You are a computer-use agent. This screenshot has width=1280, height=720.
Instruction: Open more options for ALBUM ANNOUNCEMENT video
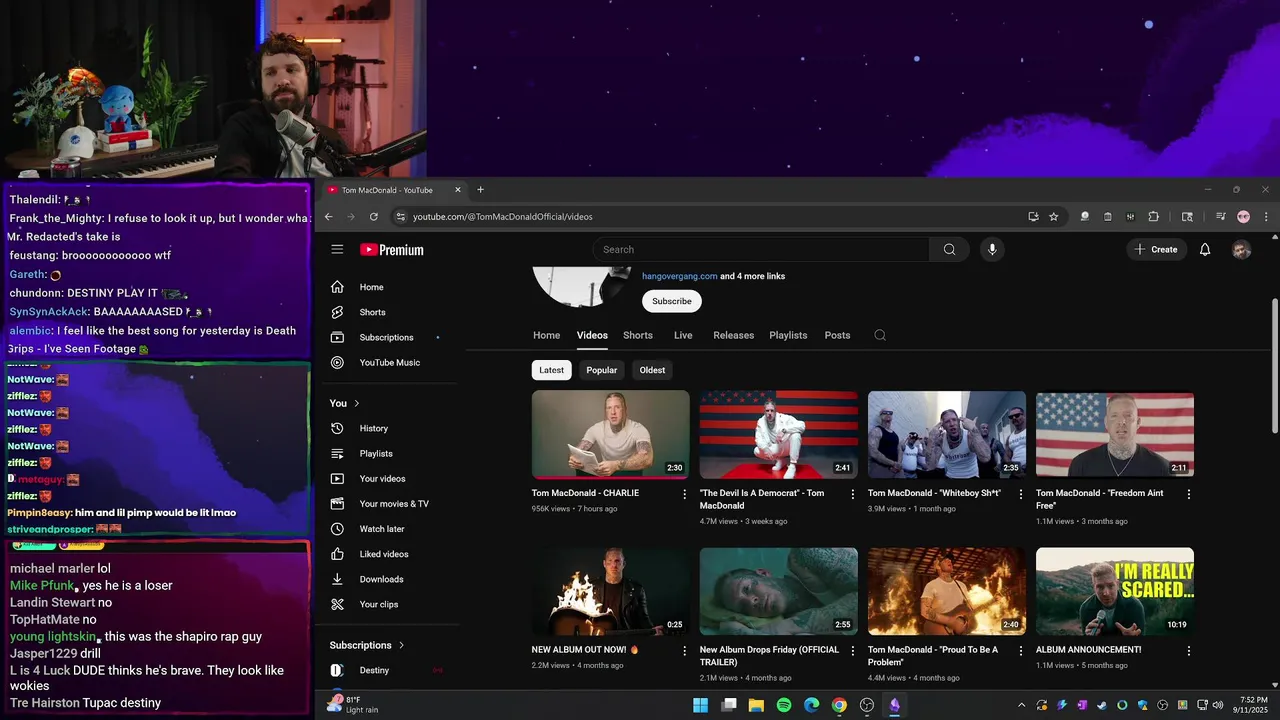click(1188, 650)
